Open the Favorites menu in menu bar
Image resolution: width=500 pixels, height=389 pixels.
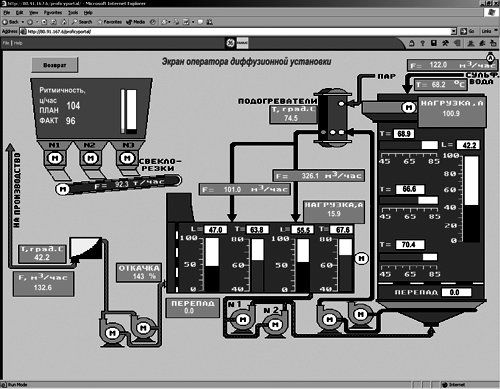(x=53, y=13)
